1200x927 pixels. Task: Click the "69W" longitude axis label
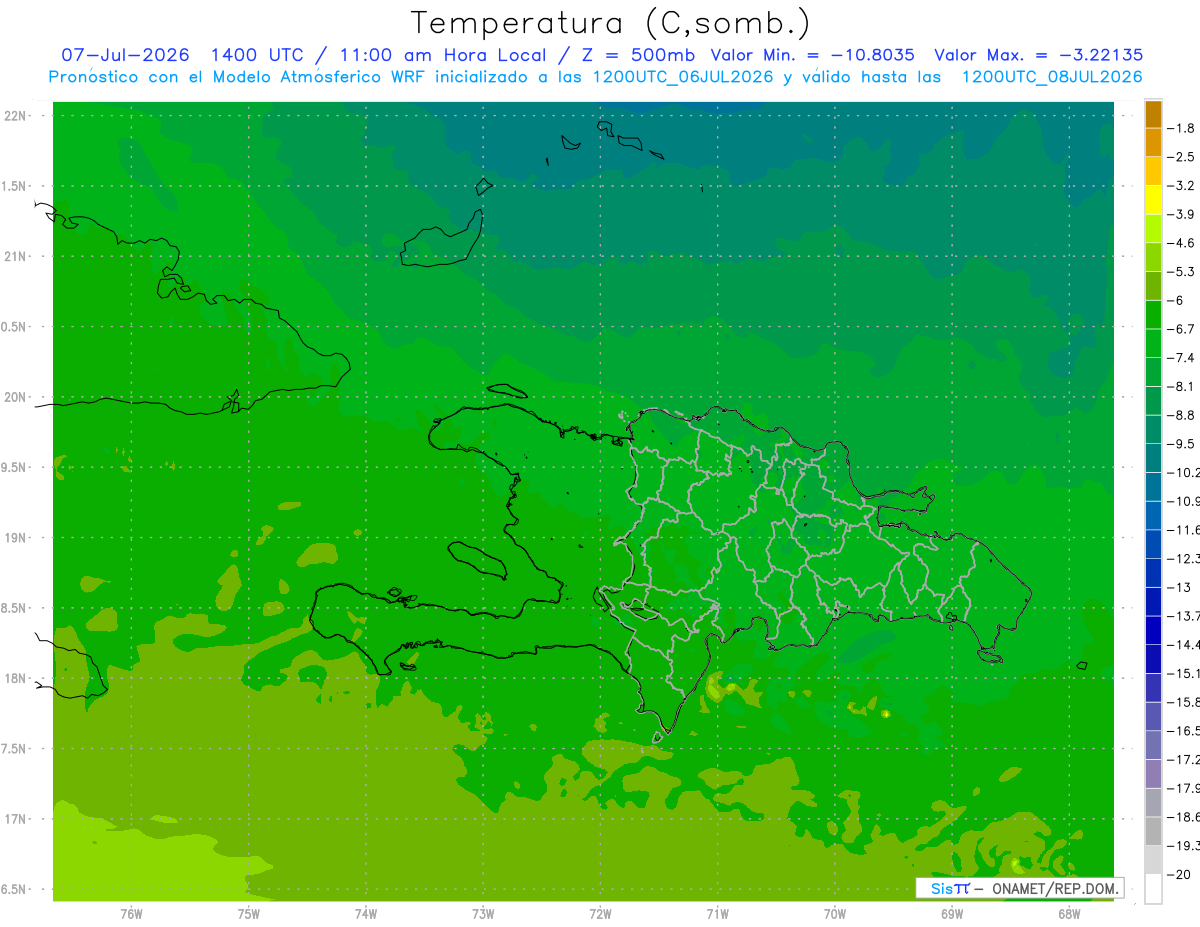952,914
